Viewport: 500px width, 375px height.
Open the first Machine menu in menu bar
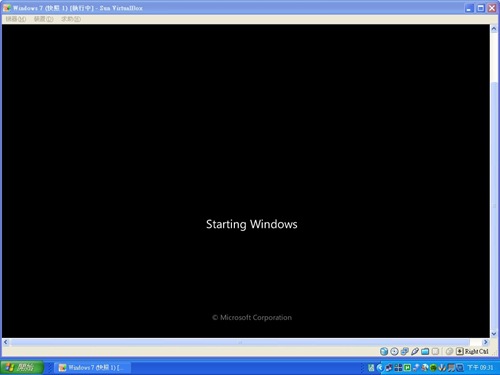pyautogui.click(x=16, y=19)
